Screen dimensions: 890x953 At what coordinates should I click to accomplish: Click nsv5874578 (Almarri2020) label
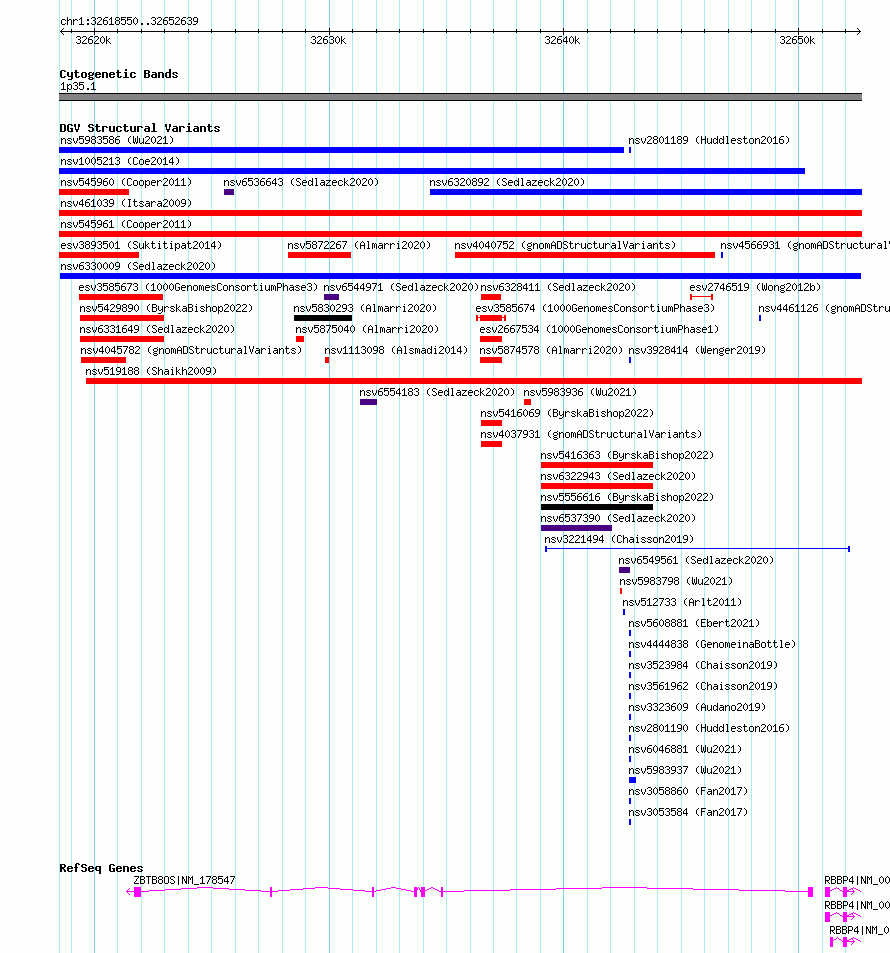click(x=551, y=351)
